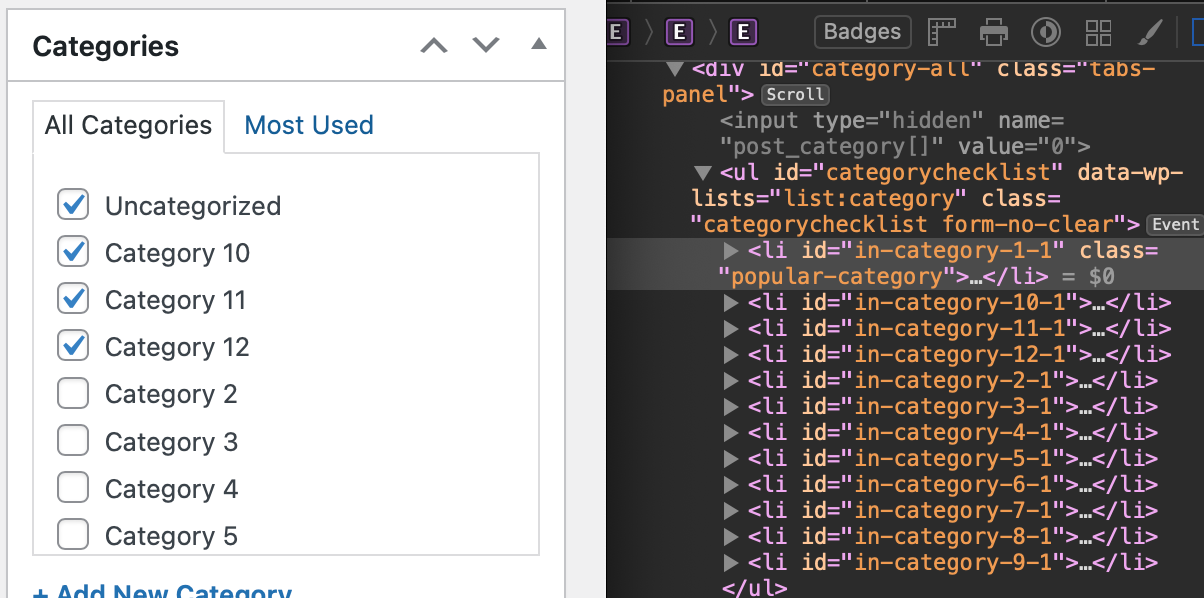Select the paintbrush styles icon
This screenshot has height=598, width=1204.
tap(1150, 32)
